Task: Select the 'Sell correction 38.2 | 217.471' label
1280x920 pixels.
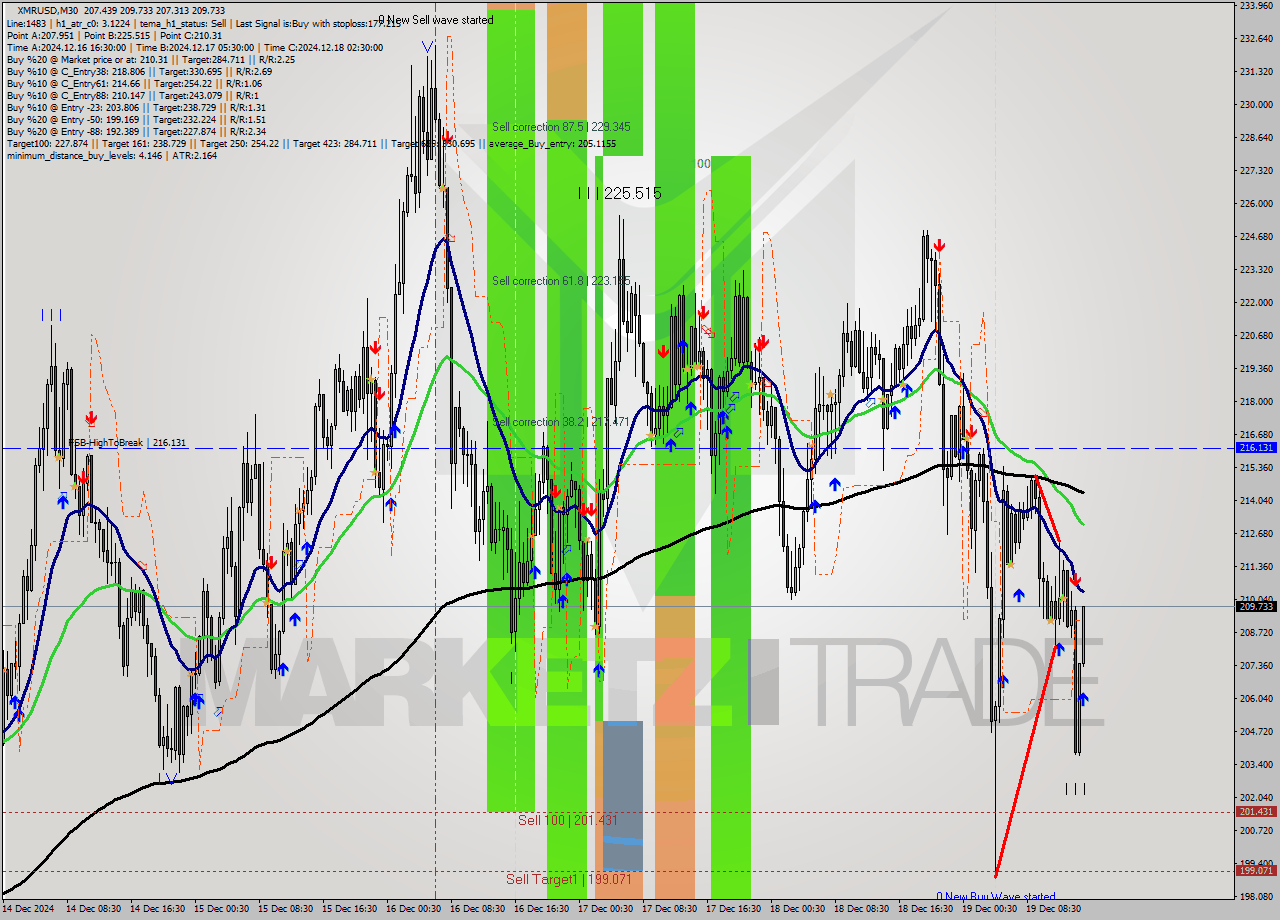Action: (561, 422)
